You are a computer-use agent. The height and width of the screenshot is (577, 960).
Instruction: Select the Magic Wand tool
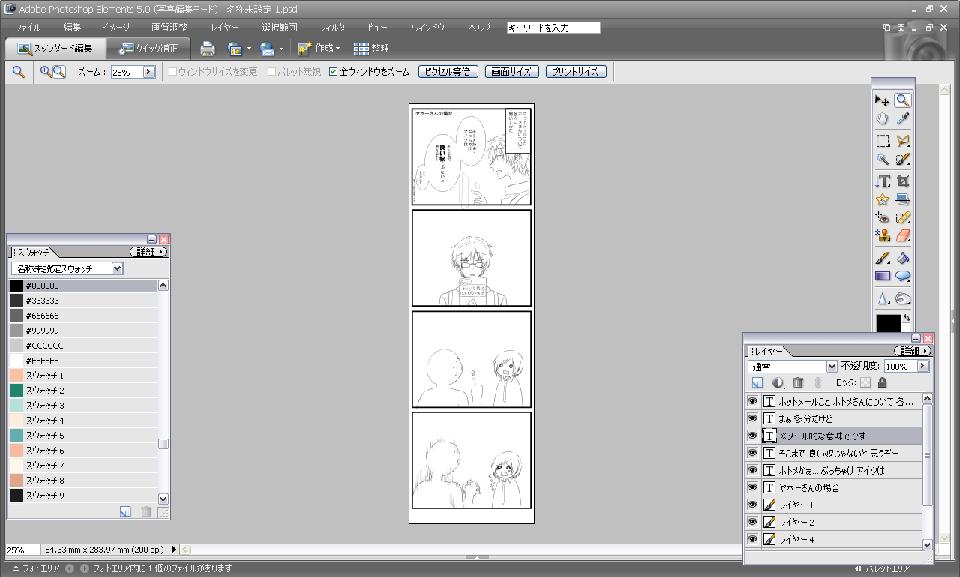[x=882, y=159]
